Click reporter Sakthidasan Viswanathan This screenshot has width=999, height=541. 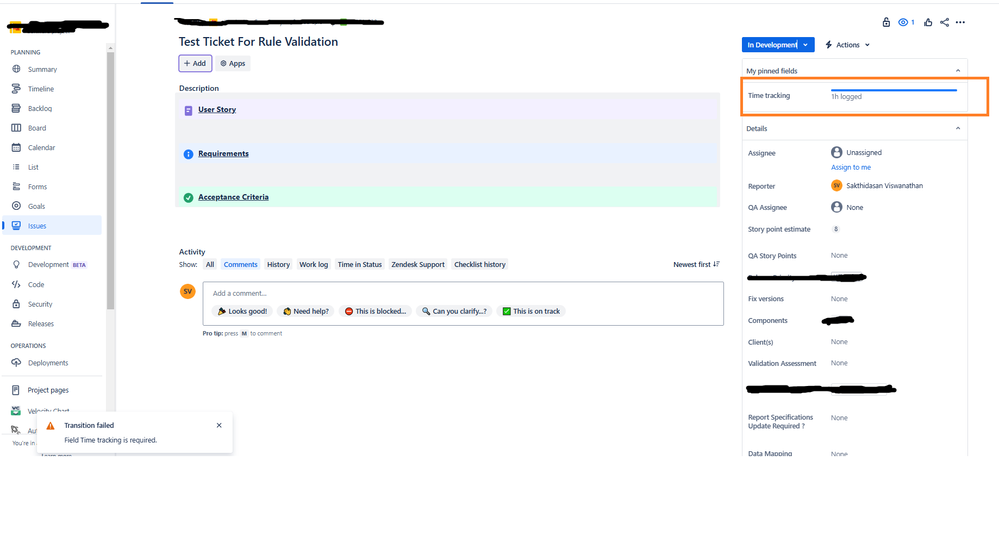(x=877, y=186)
